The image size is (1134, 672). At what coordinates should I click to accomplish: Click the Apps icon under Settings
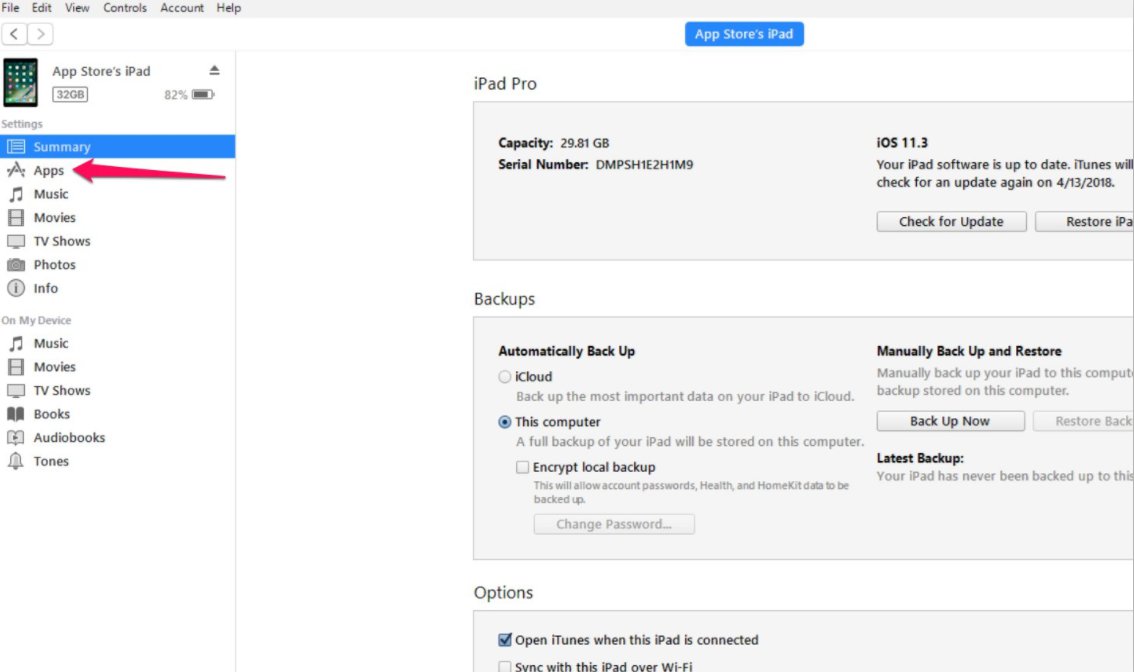(x=16, y=170)
